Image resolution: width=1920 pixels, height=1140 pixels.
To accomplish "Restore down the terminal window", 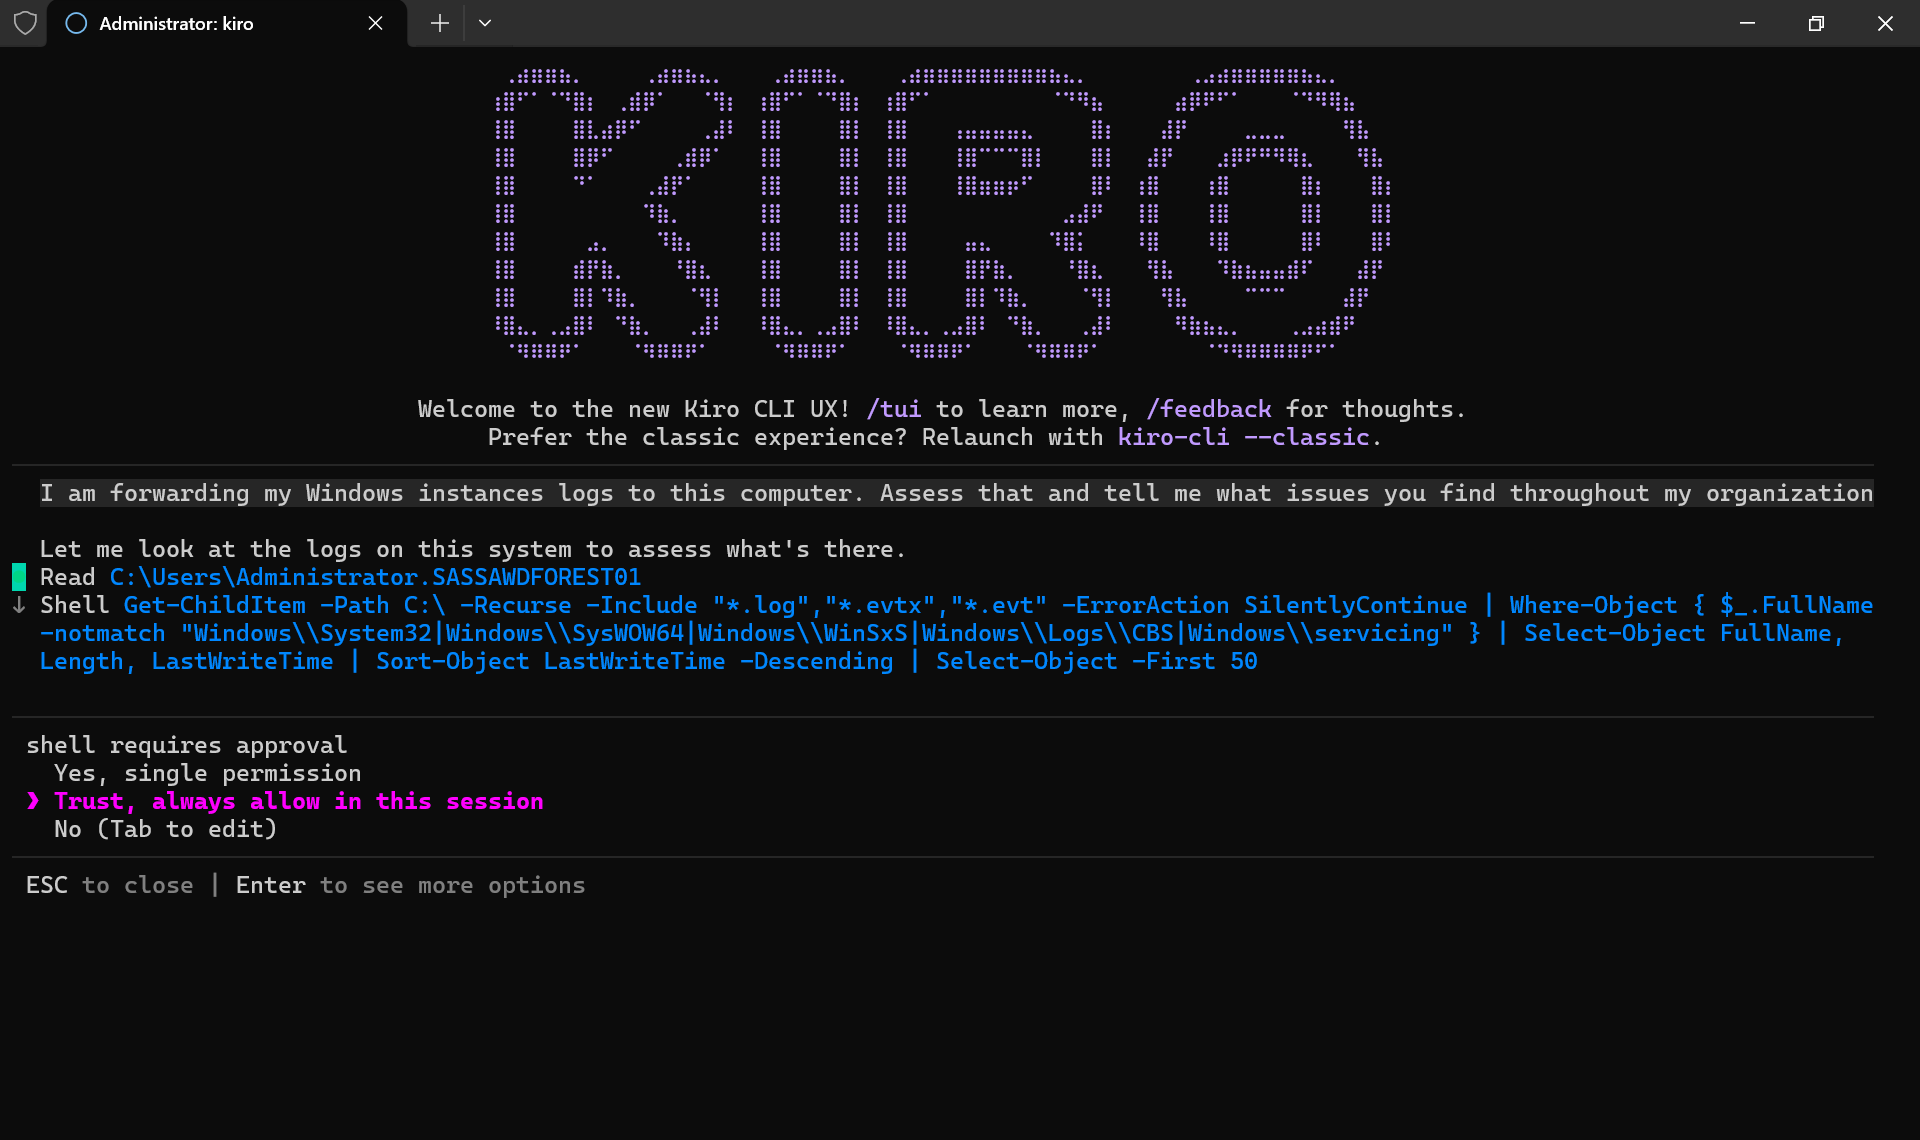I will 1816,23.
